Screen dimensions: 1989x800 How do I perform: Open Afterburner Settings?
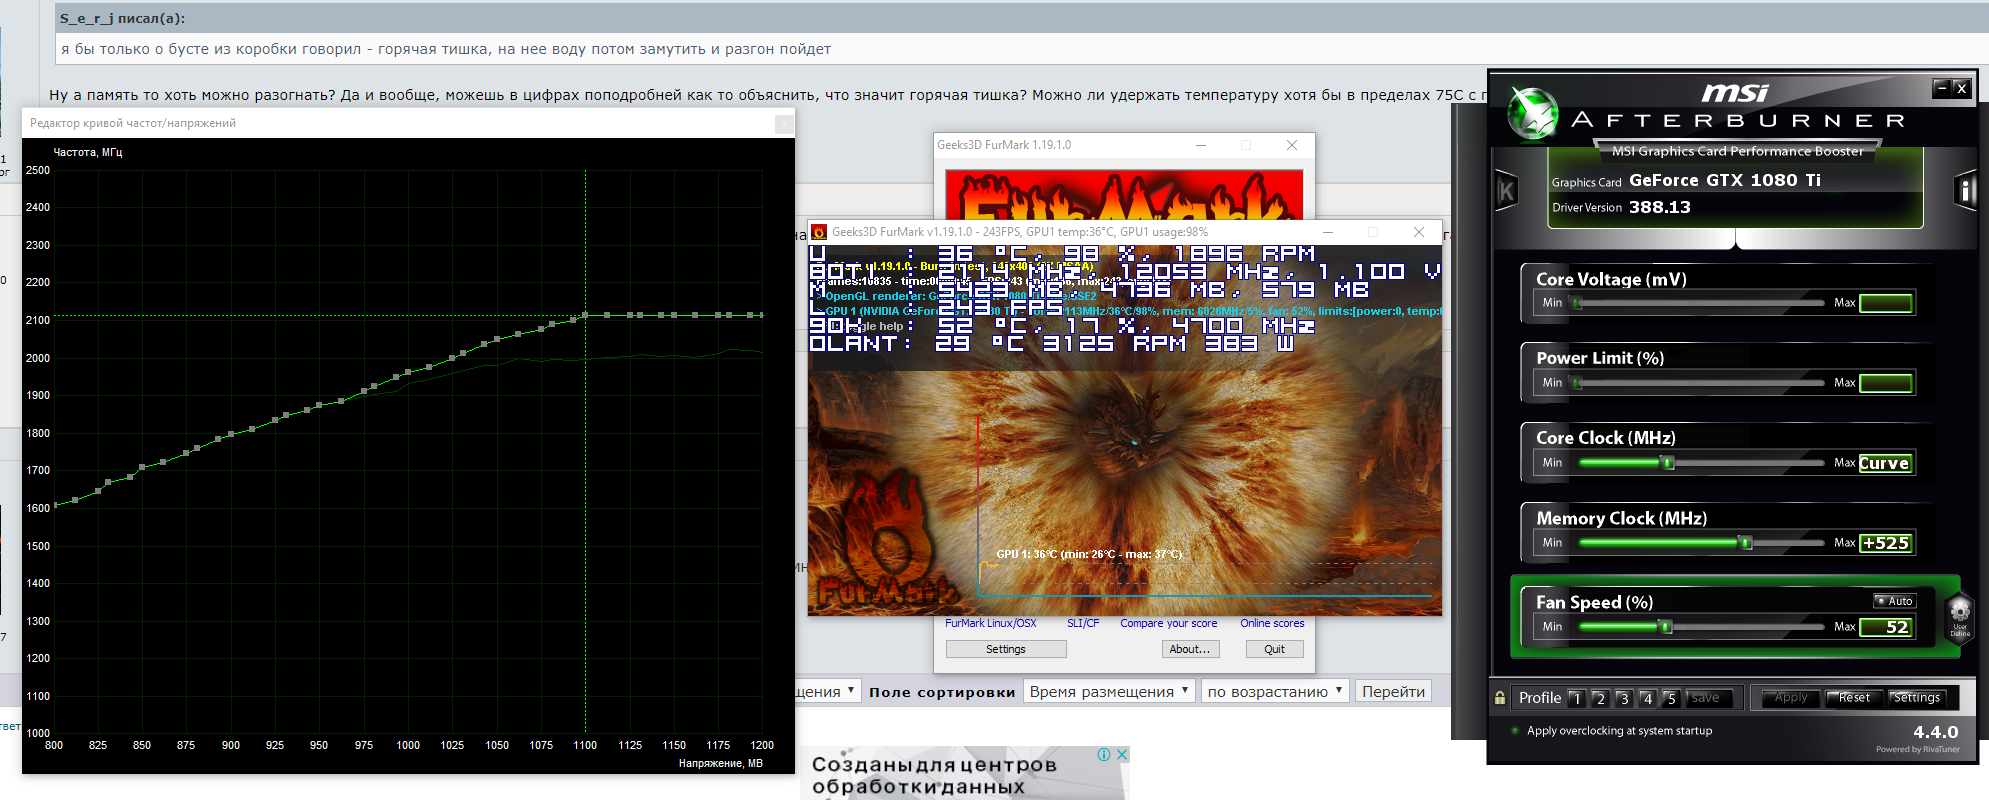[x=1916, y=698]
